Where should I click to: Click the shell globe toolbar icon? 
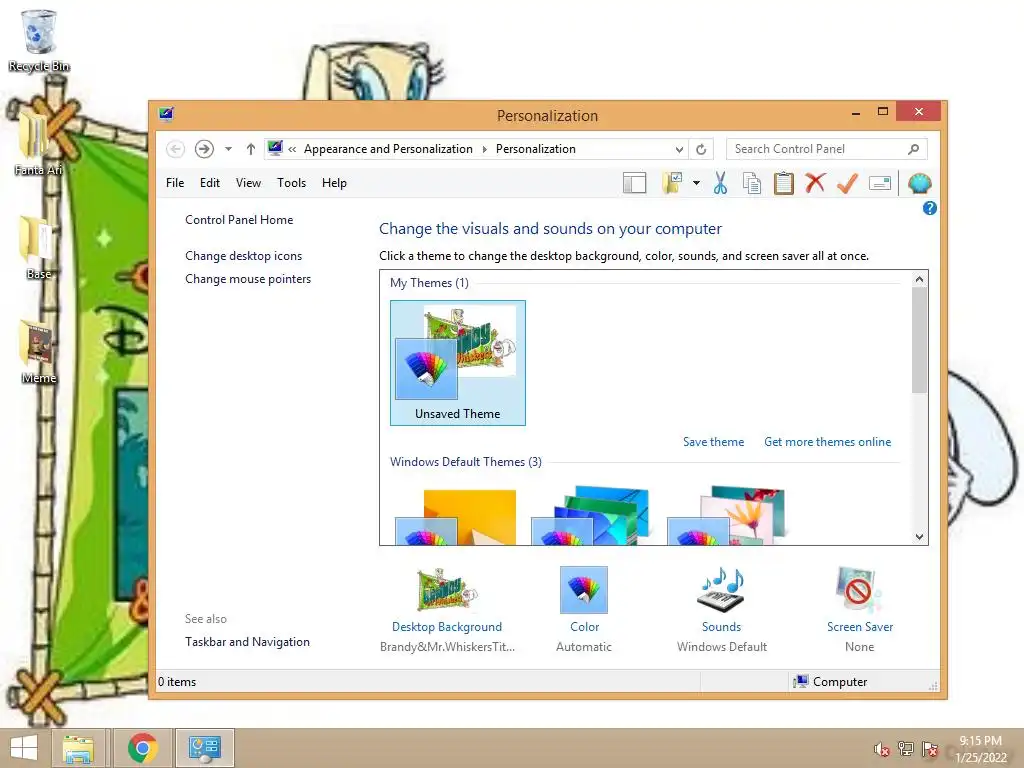coord(920,184)
